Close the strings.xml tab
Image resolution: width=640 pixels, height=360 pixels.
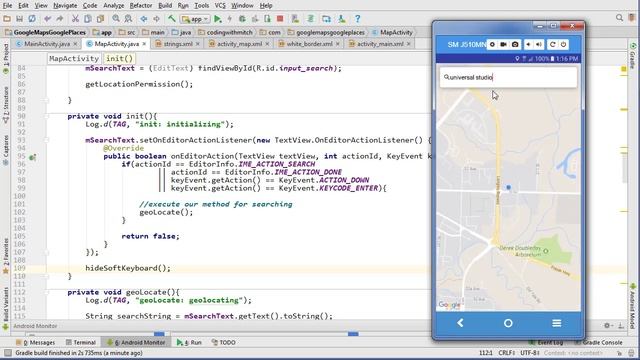[198, 44]
